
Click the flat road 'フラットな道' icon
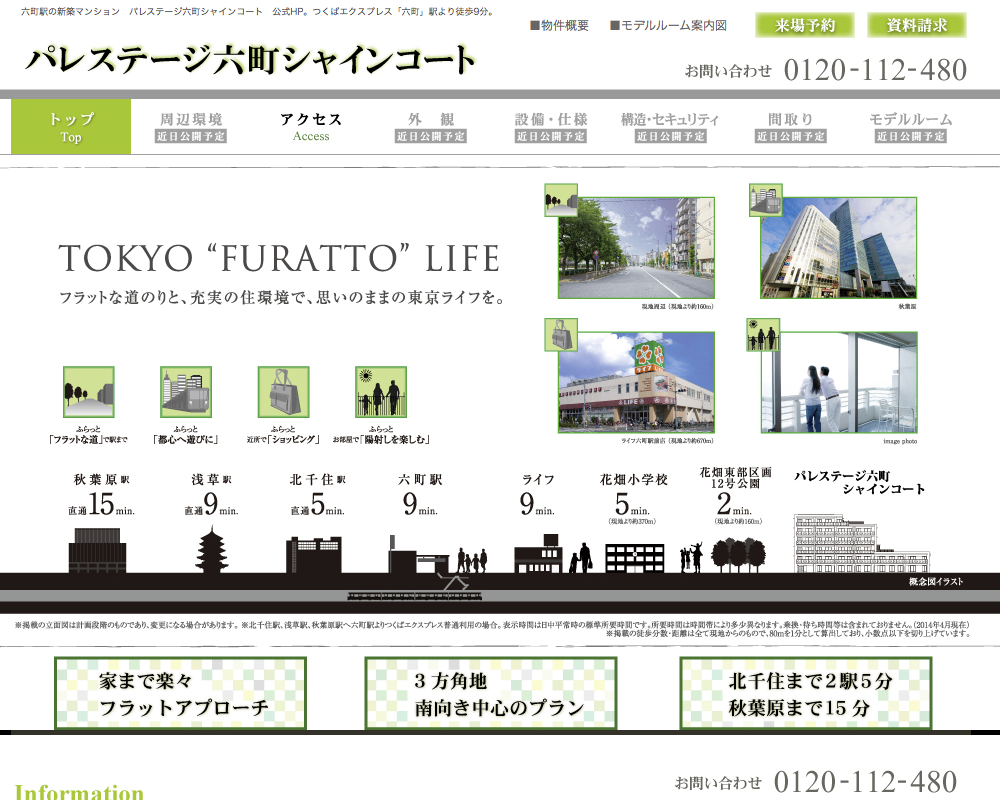point(88,392)
